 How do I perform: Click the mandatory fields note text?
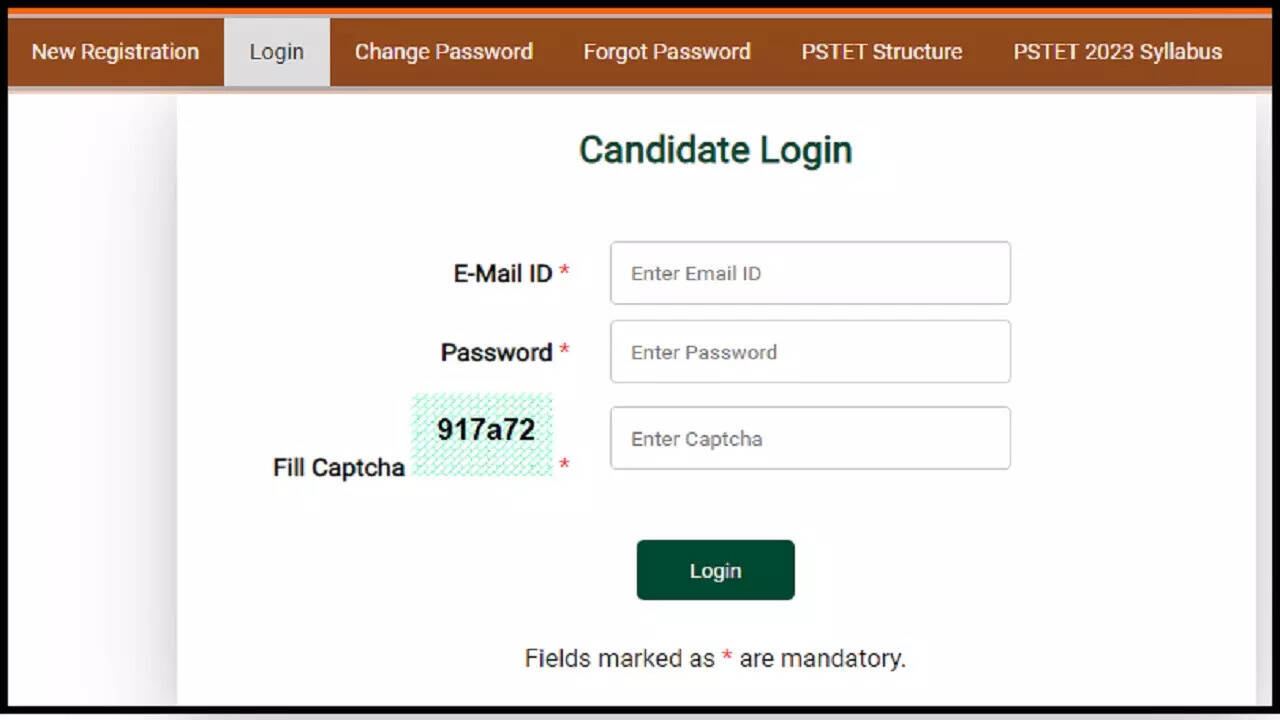tap(715, 658)
